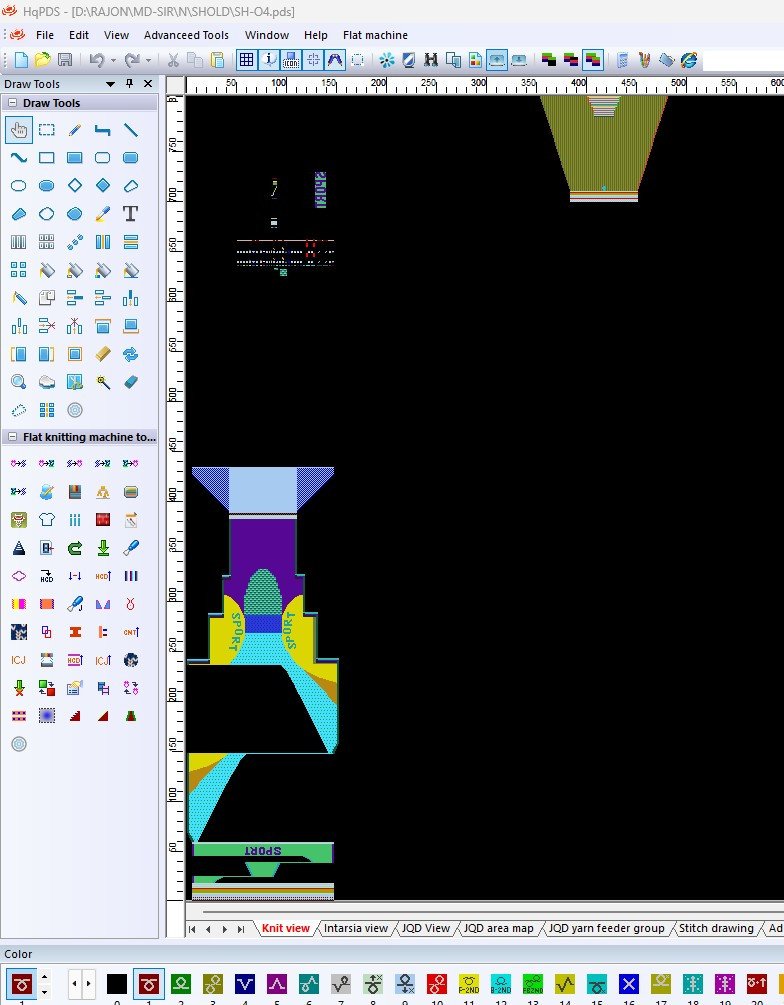Viewport: 784px width, 1005px height.
Task: Pick the eyedropper color picker tool
Action: [102, 214]
